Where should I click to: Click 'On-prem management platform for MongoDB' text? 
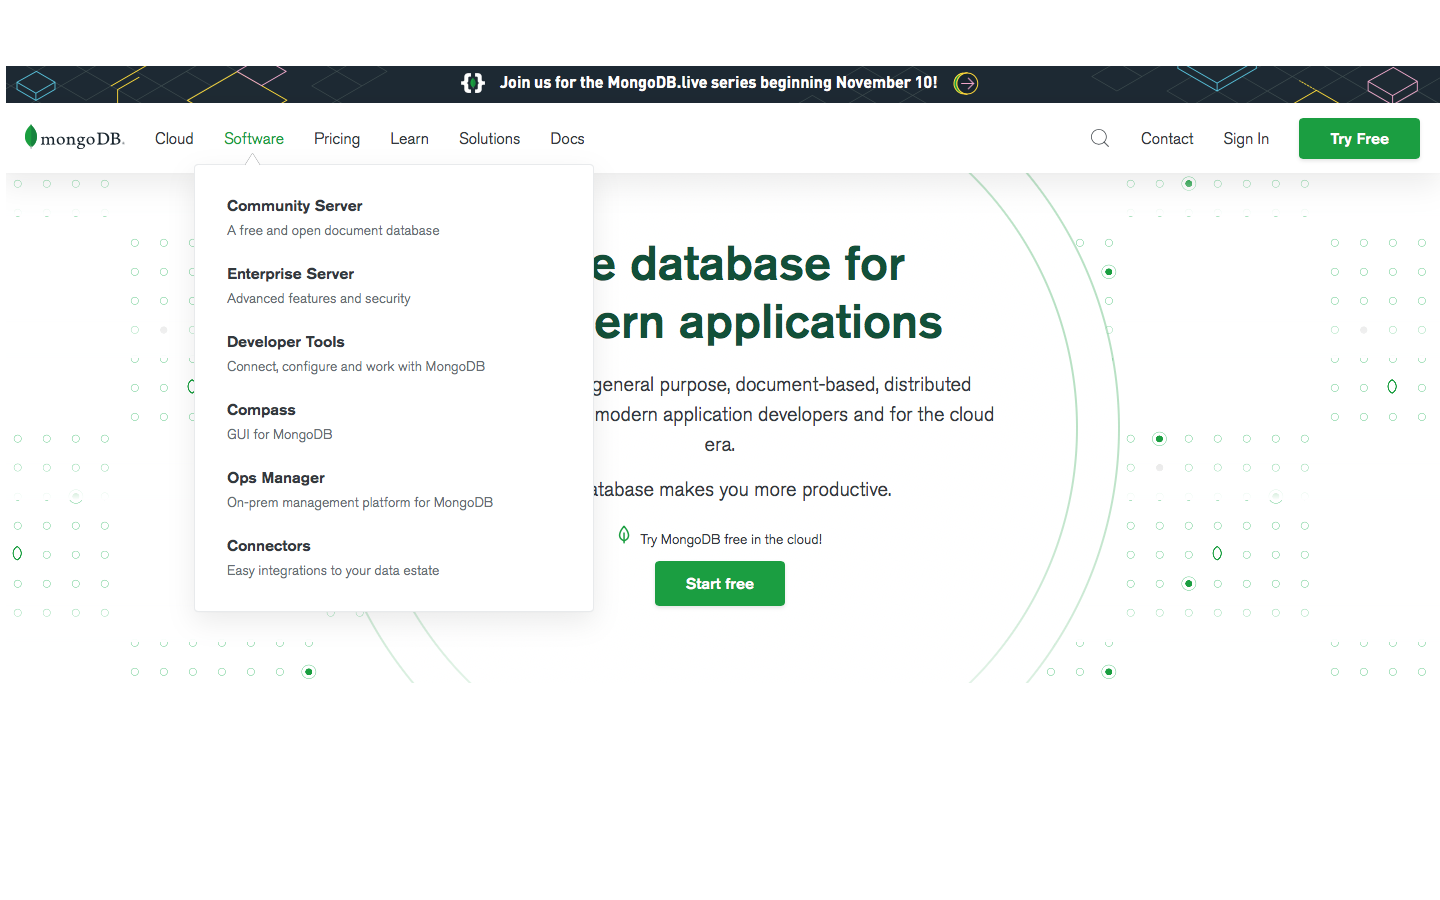(360, 503)
